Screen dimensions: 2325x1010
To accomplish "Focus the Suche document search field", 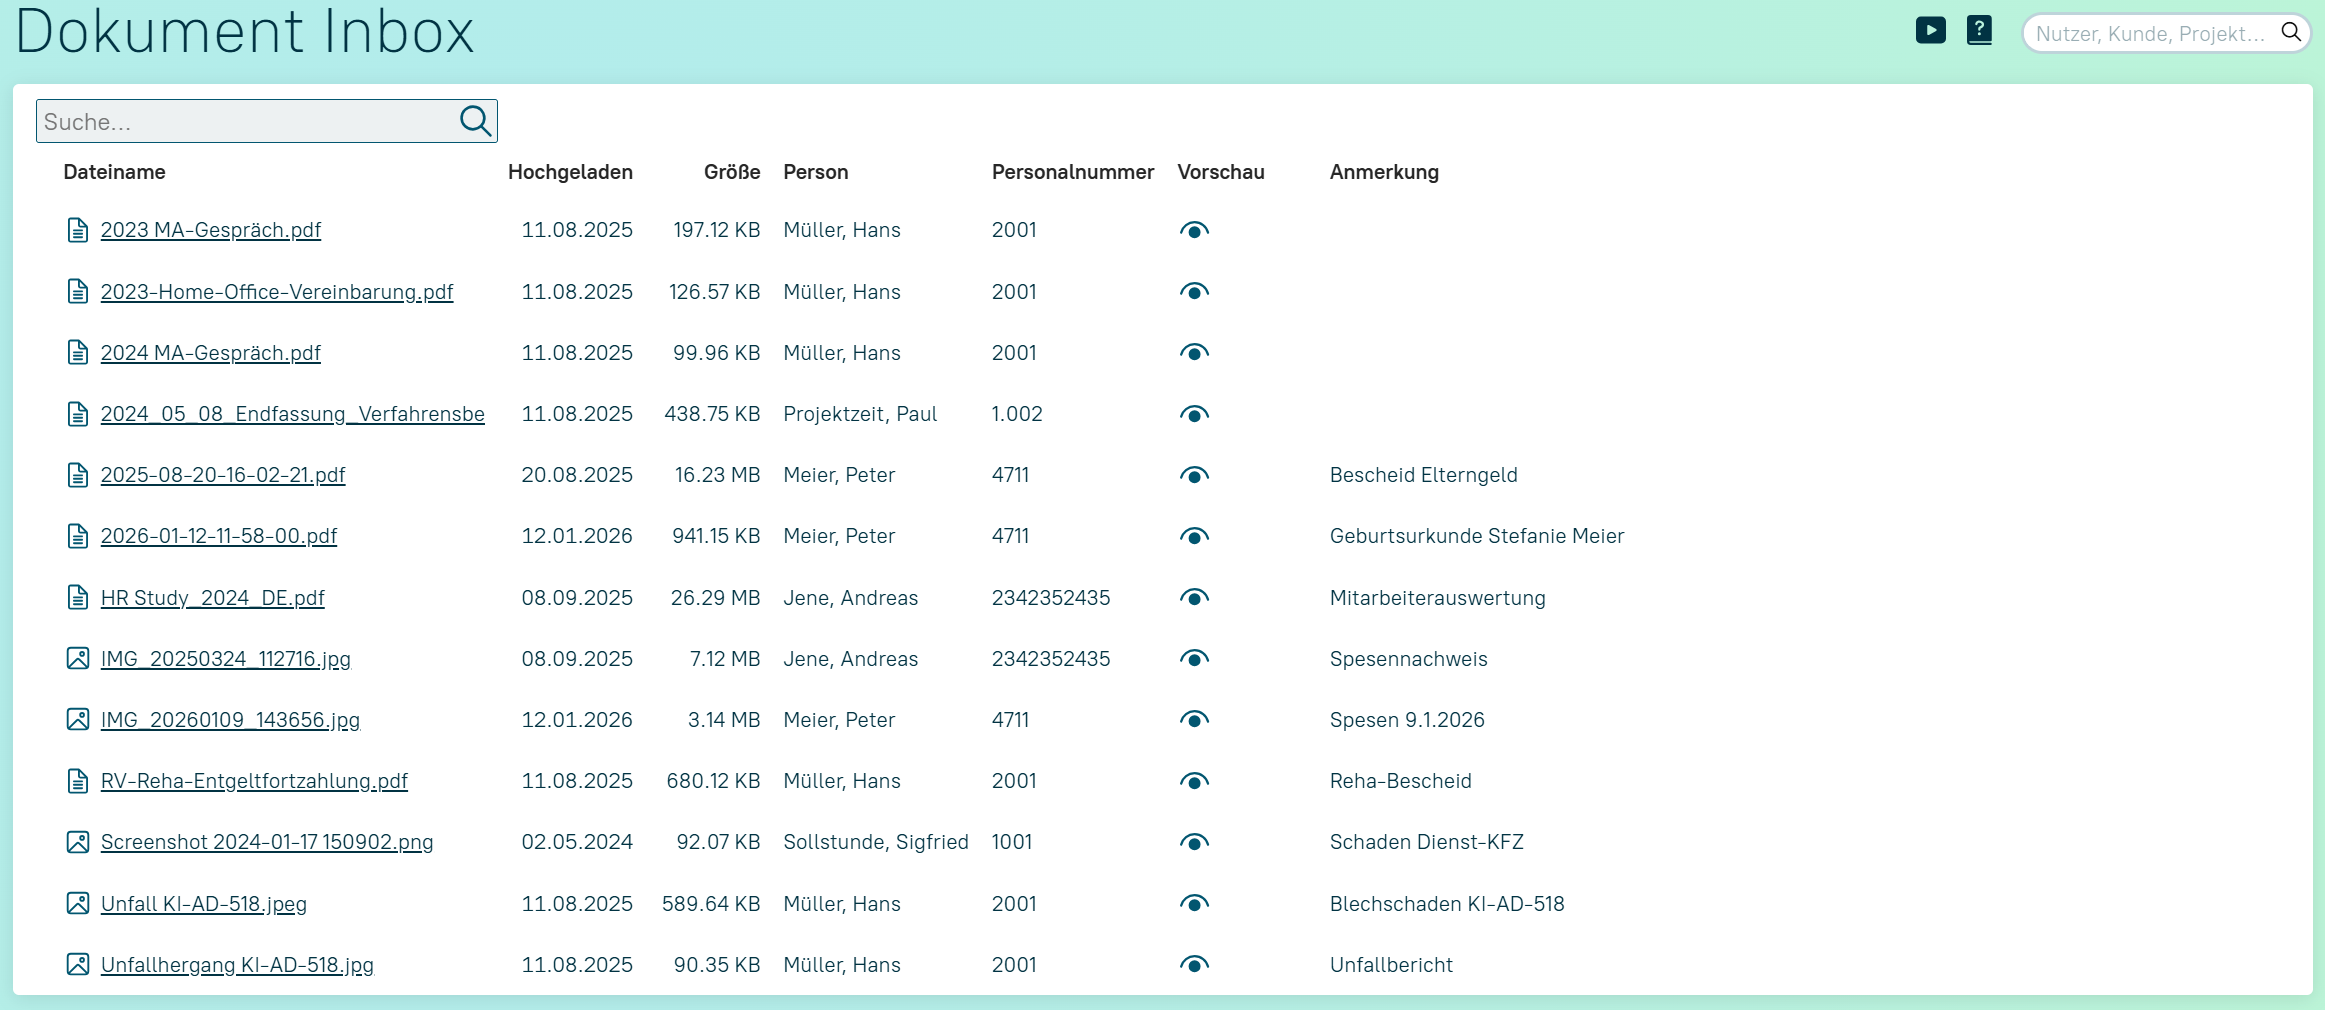I will tap(245, 122).
